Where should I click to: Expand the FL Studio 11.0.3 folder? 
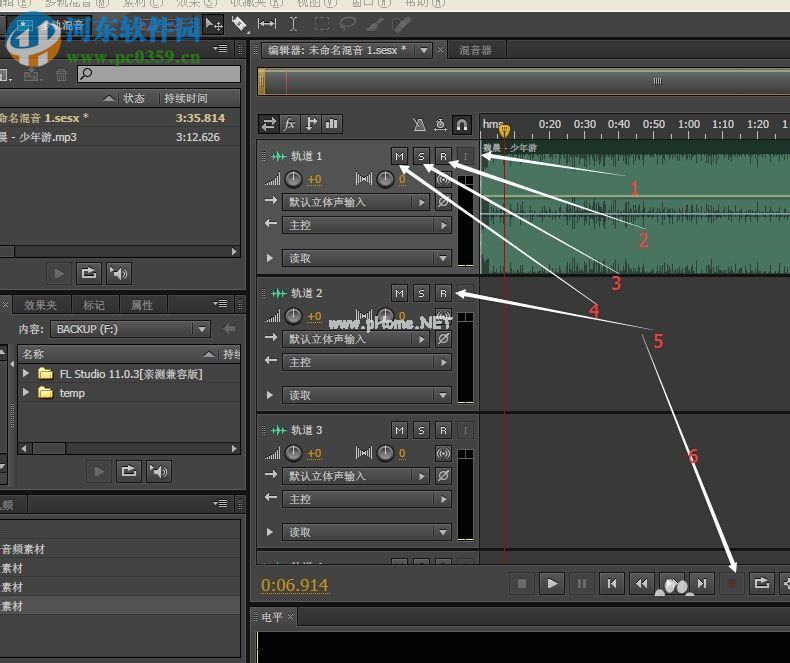tap(26, 374)
